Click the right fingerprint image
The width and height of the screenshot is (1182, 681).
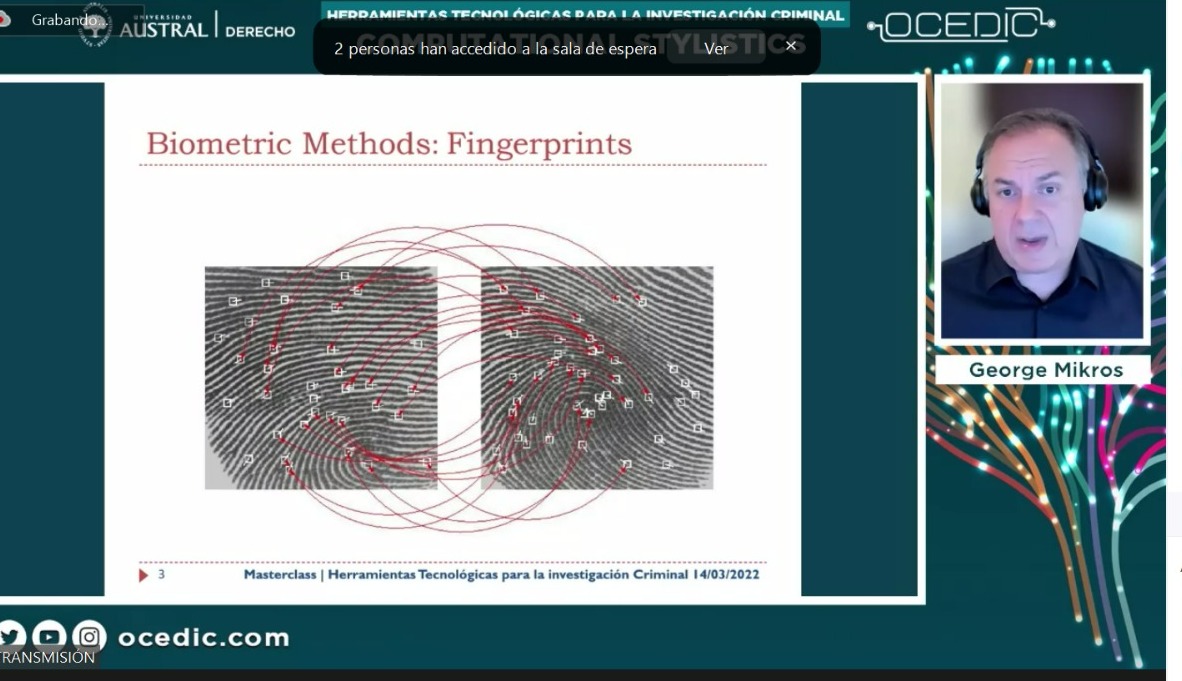tap(597, 377)
